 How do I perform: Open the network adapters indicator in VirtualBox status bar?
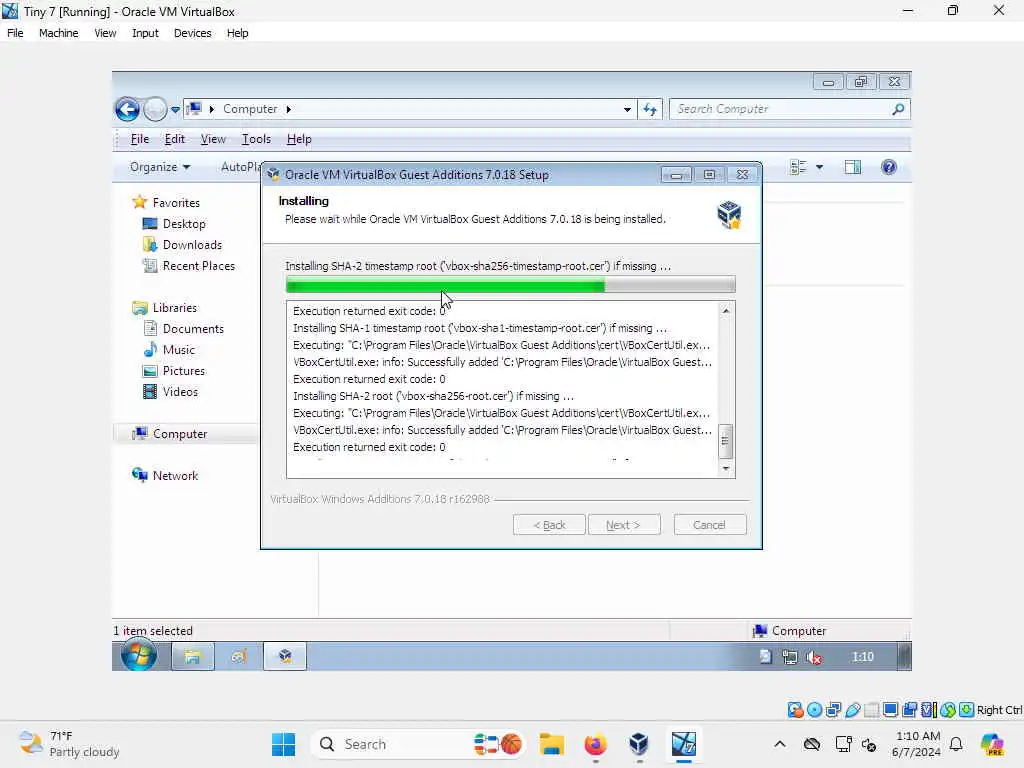coord(833,710)
